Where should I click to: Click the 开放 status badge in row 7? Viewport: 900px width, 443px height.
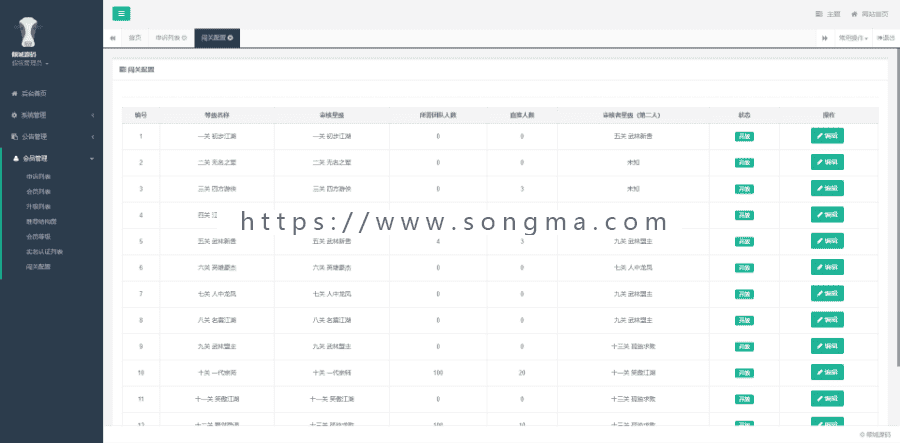(x=744, y=294)
